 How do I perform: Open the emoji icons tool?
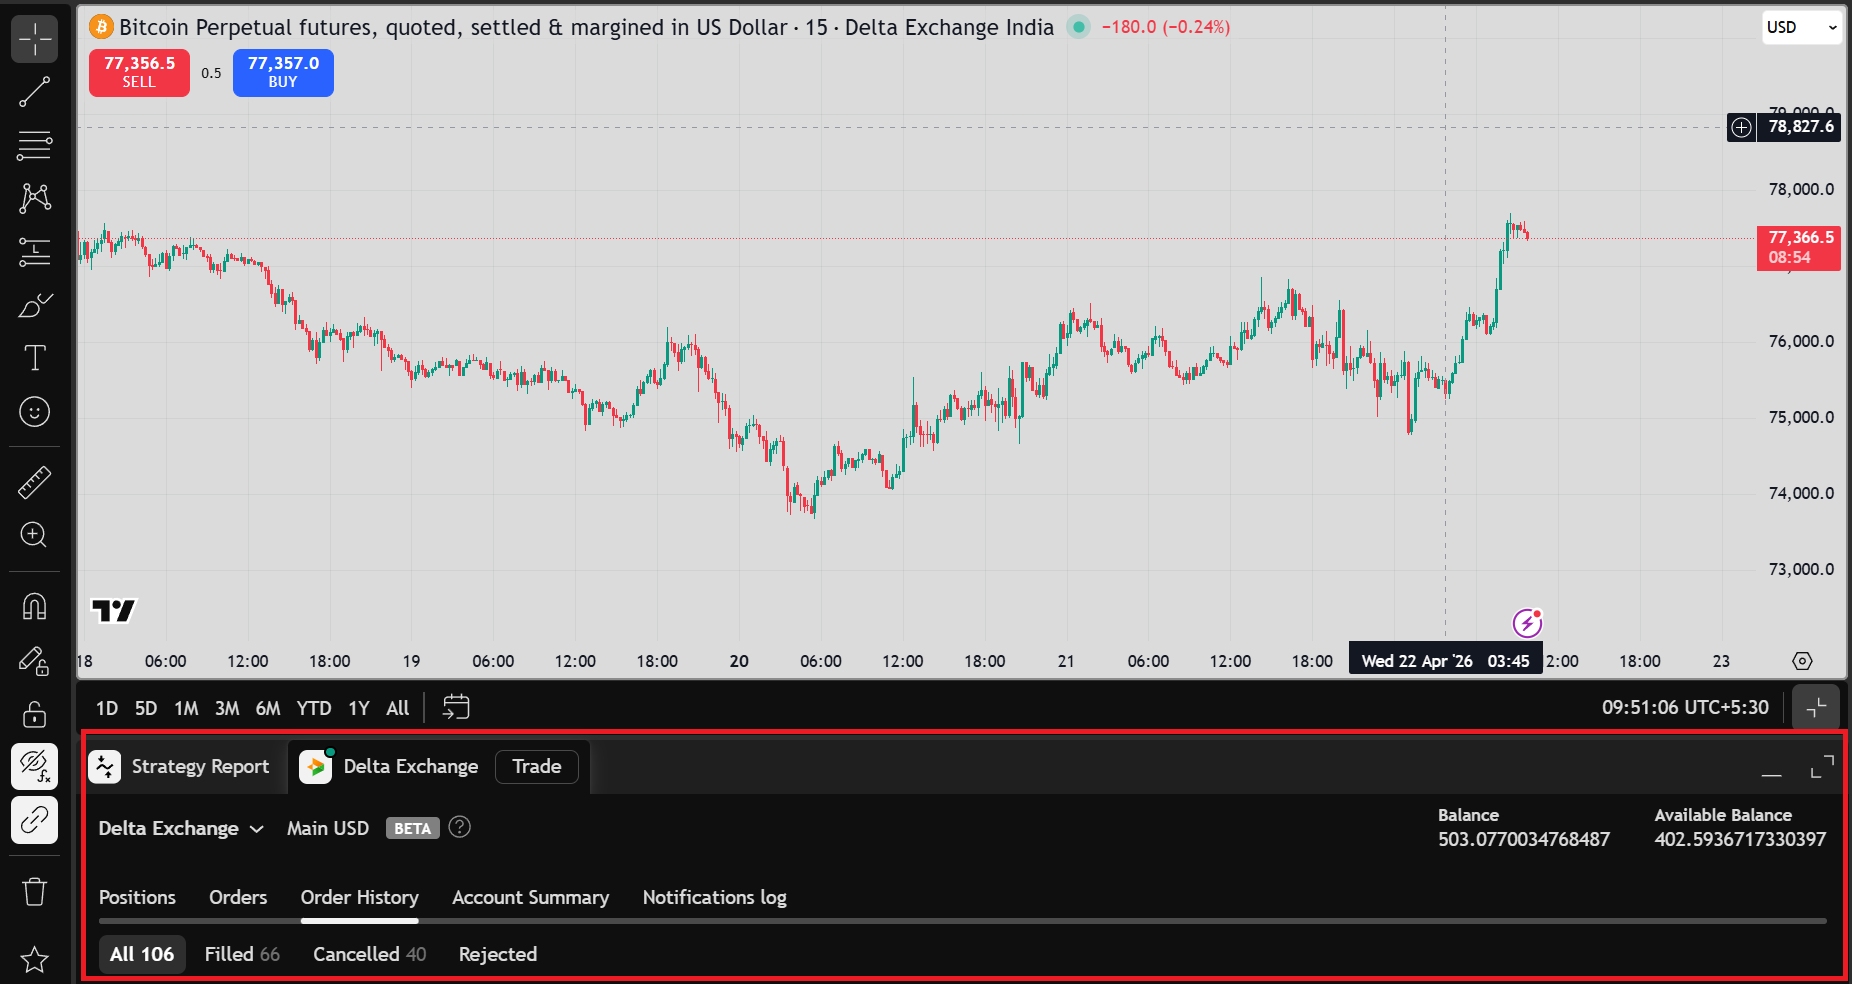click(x=35, y=411)
